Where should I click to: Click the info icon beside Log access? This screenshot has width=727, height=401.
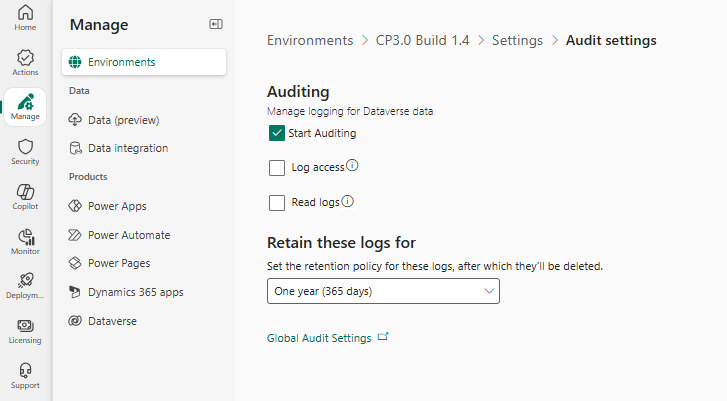click(x=352, y=166)
